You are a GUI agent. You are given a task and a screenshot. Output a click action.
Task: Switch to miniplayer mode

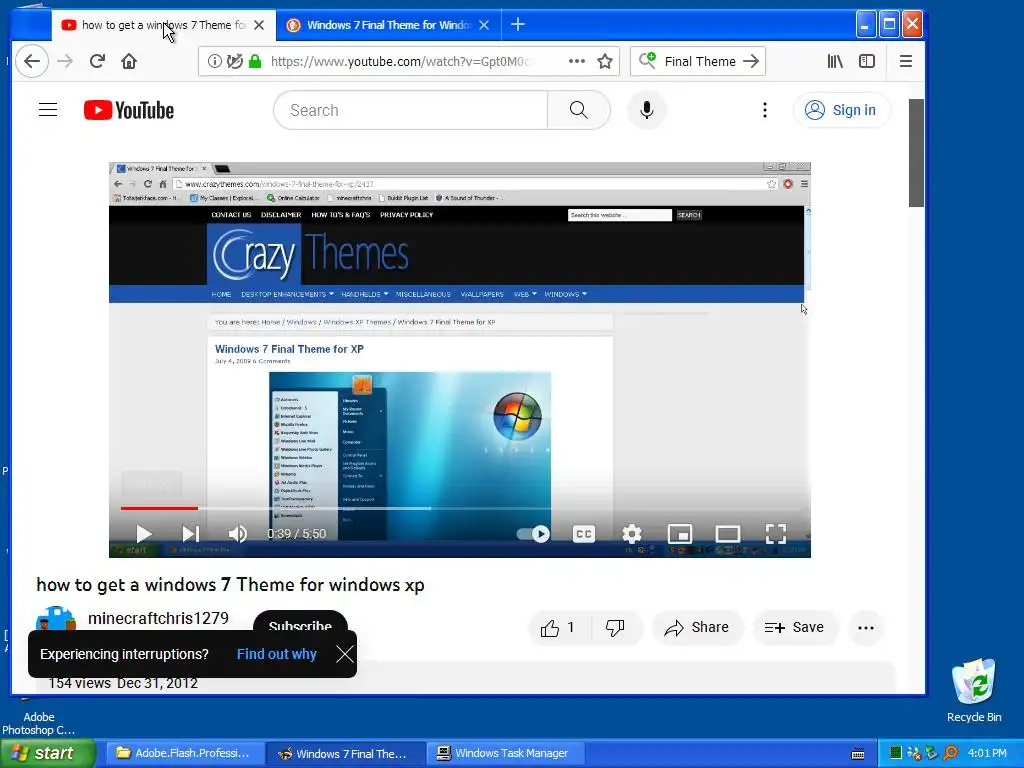point(680,534)
